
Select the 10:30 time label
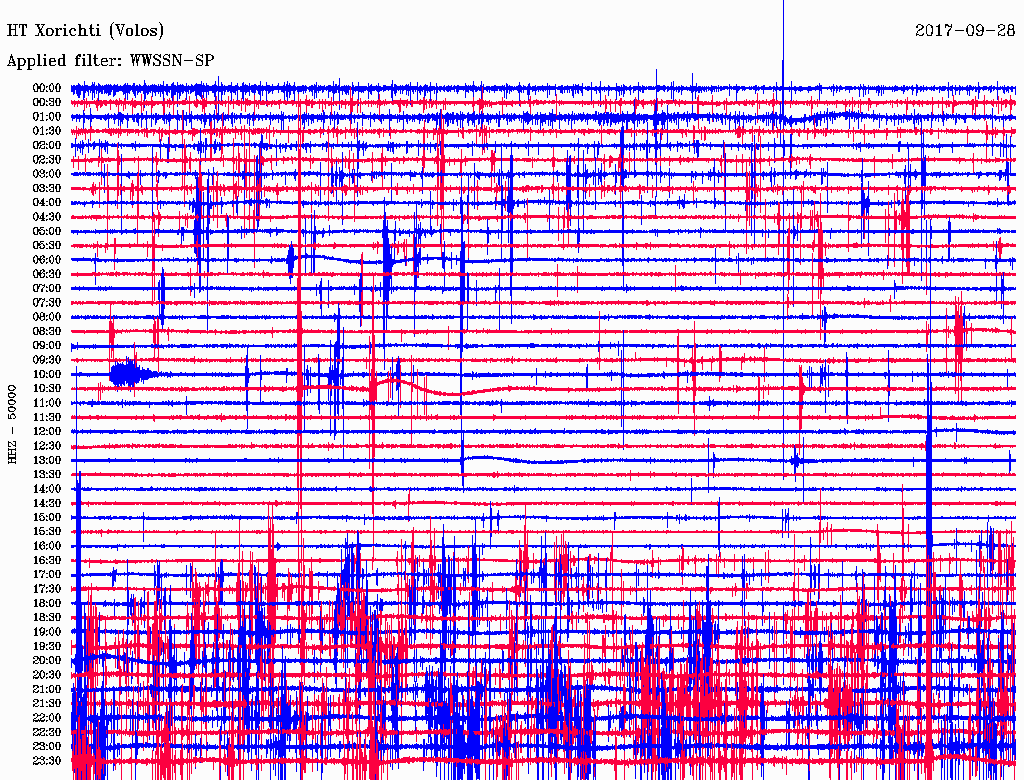pyautogui.click(x=47, y=389)
